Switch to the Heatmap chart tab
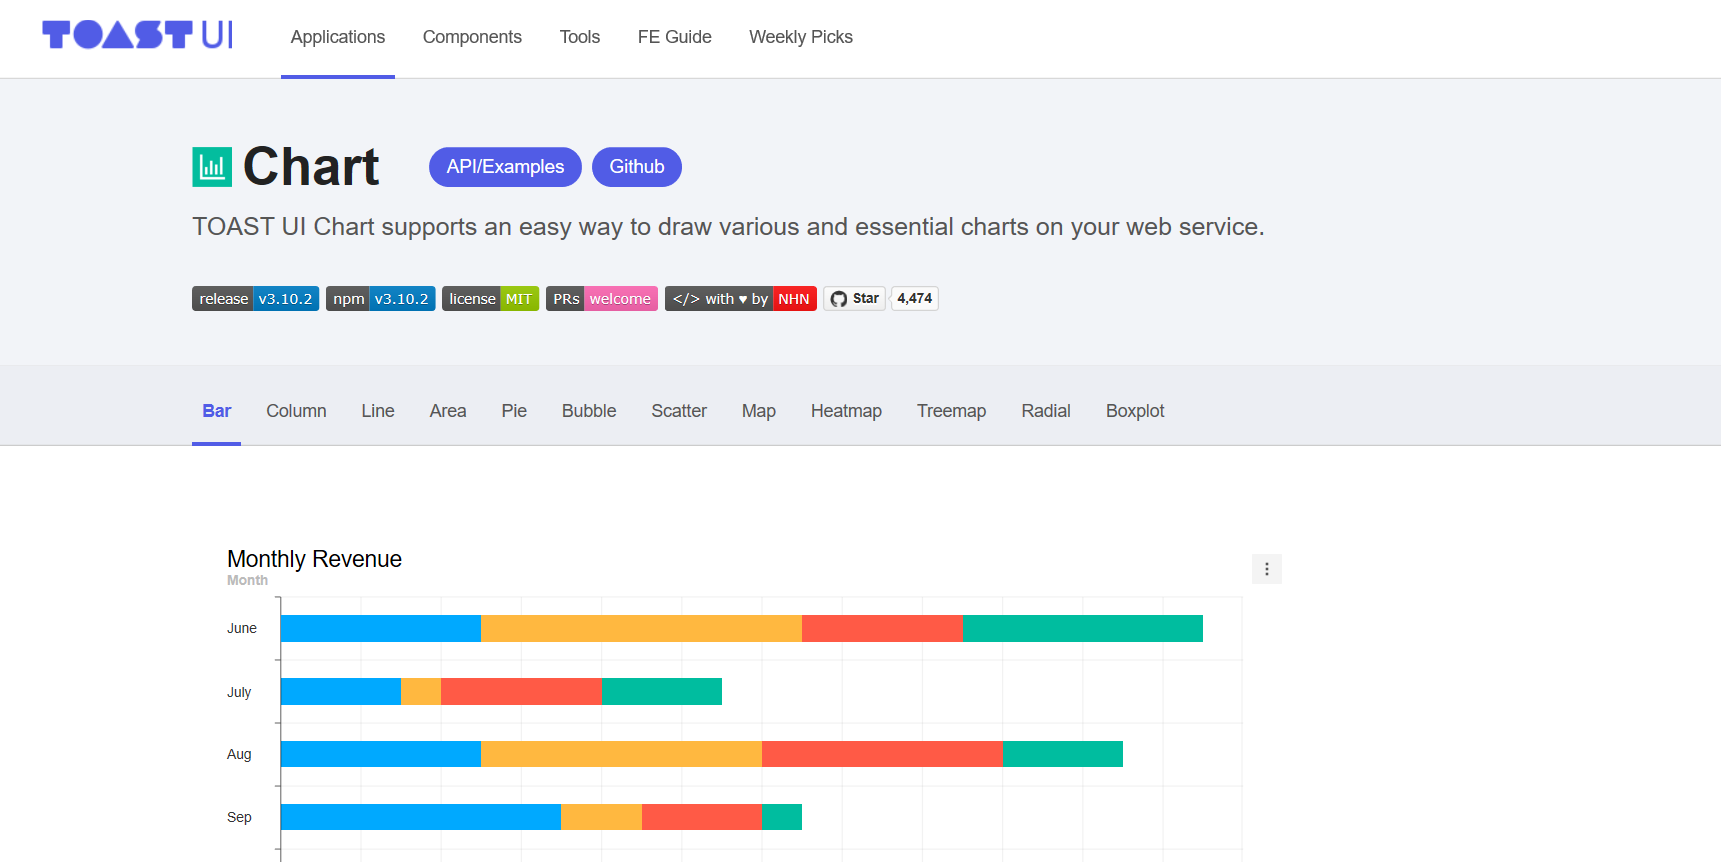The image size is (1721, 862). [x=846, y=411]
